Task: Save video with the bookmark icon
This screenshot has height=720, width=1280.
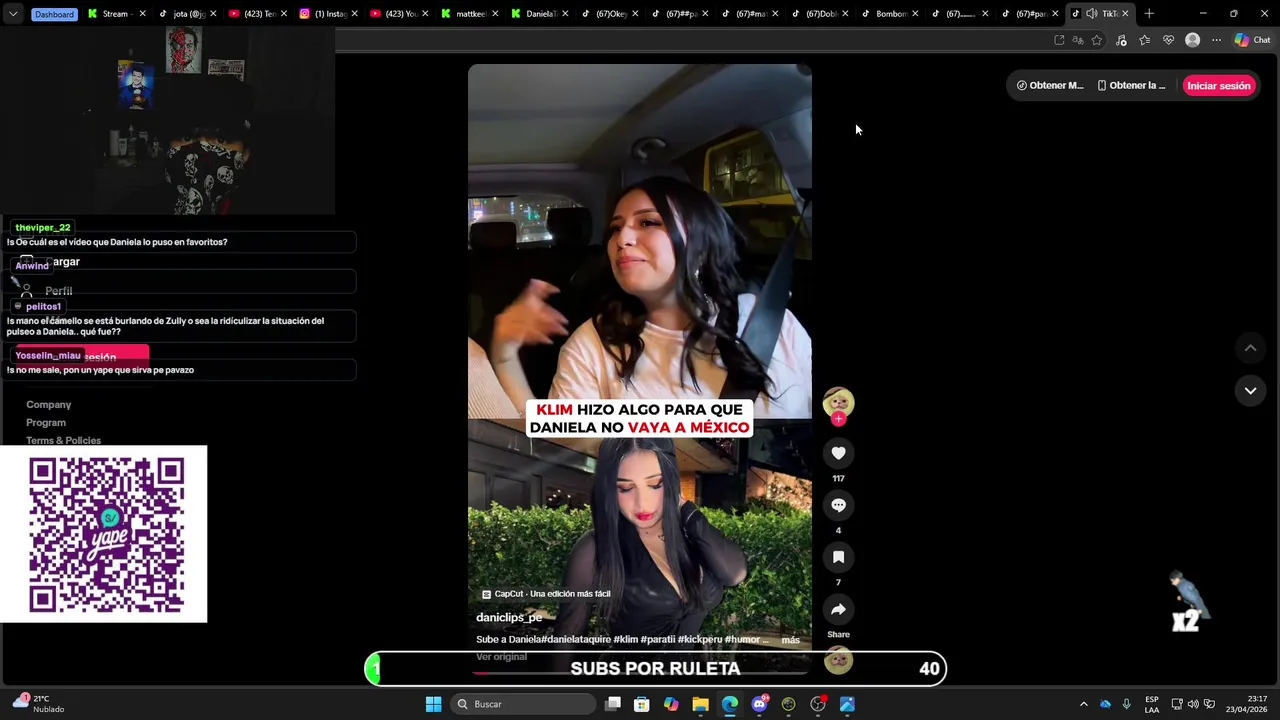Action: pyautogui.click(x=838, y=557)
